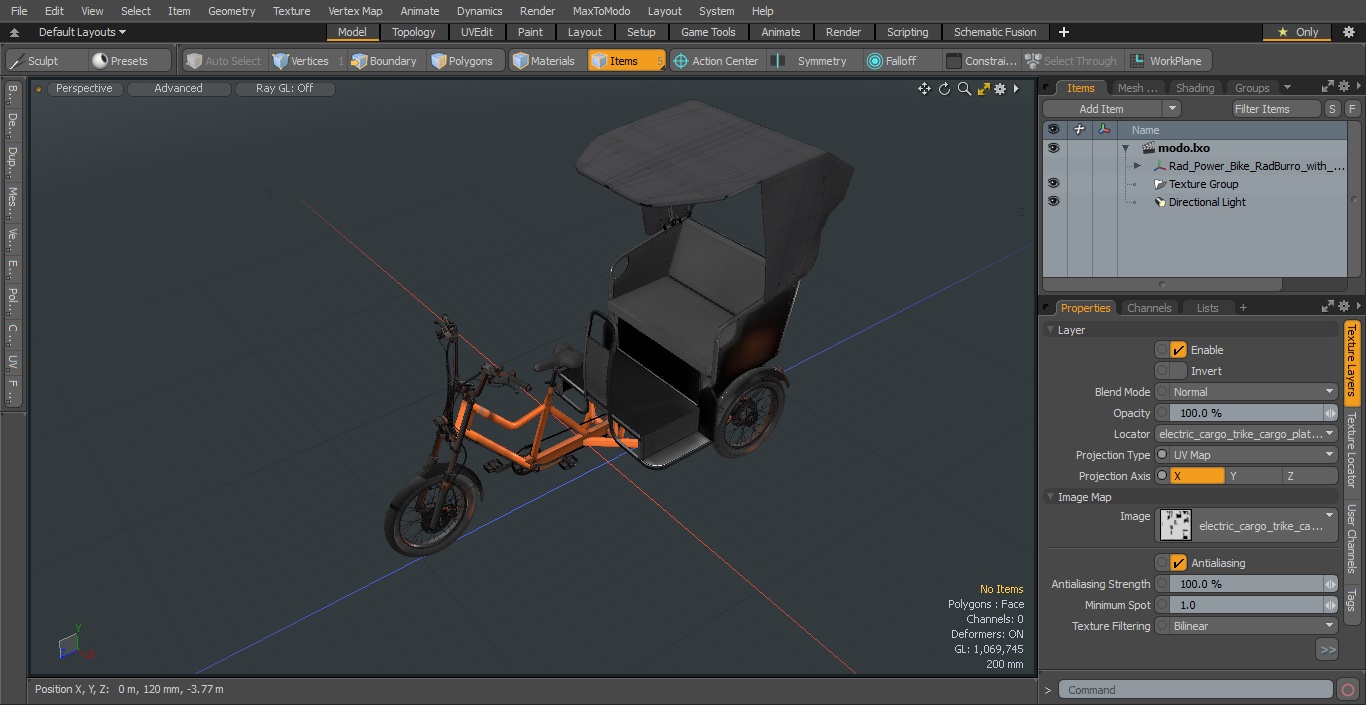Viewport: 1366px width, 705px height.
Task: Open the Vertex Map menu
Action: coord(355,11)
